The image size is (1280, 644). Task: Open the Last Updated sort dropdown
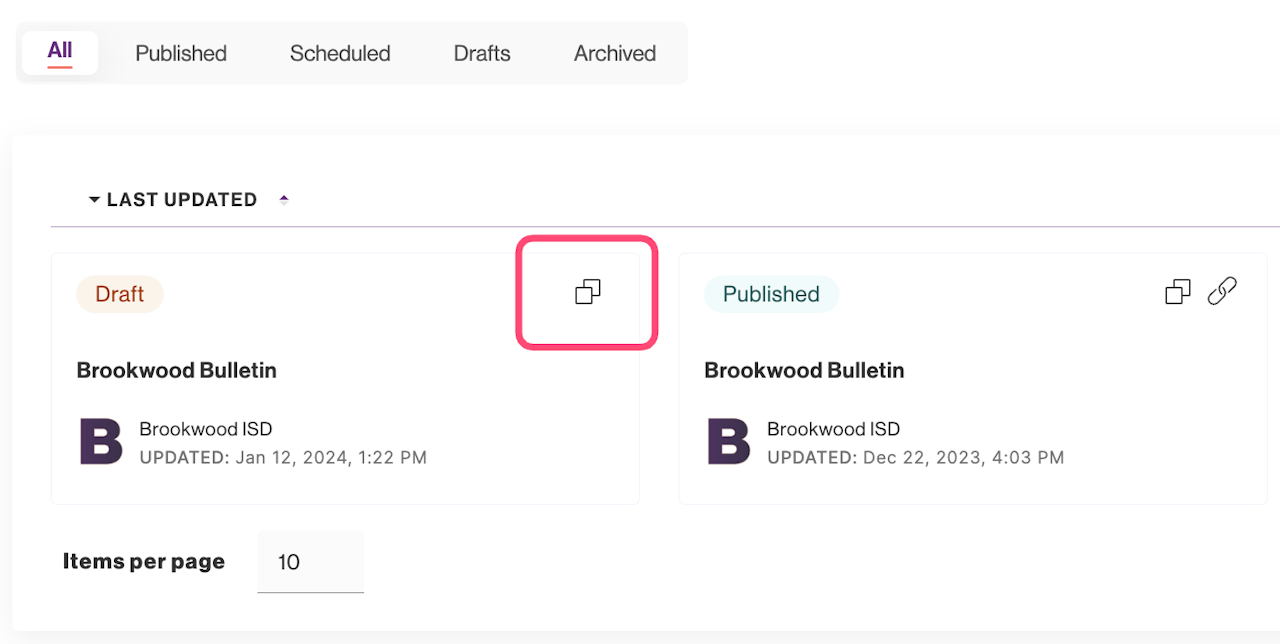172,200
